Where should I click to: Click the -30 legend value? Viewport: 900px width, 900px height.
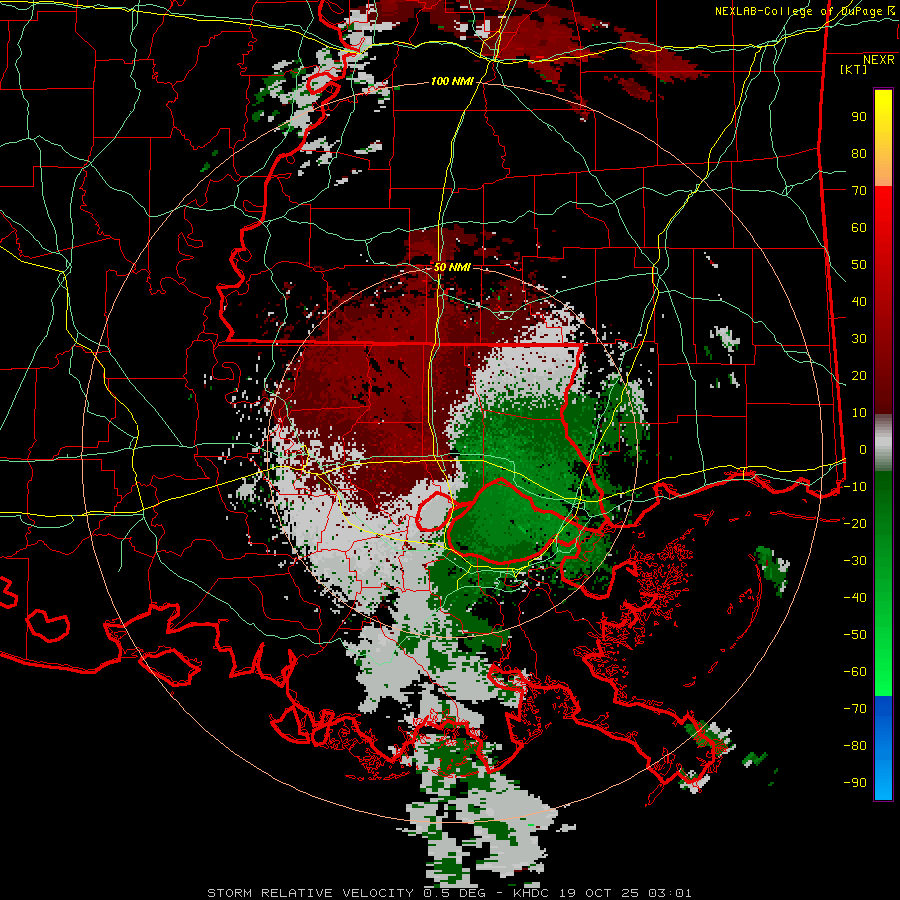(x=855, y=561)
